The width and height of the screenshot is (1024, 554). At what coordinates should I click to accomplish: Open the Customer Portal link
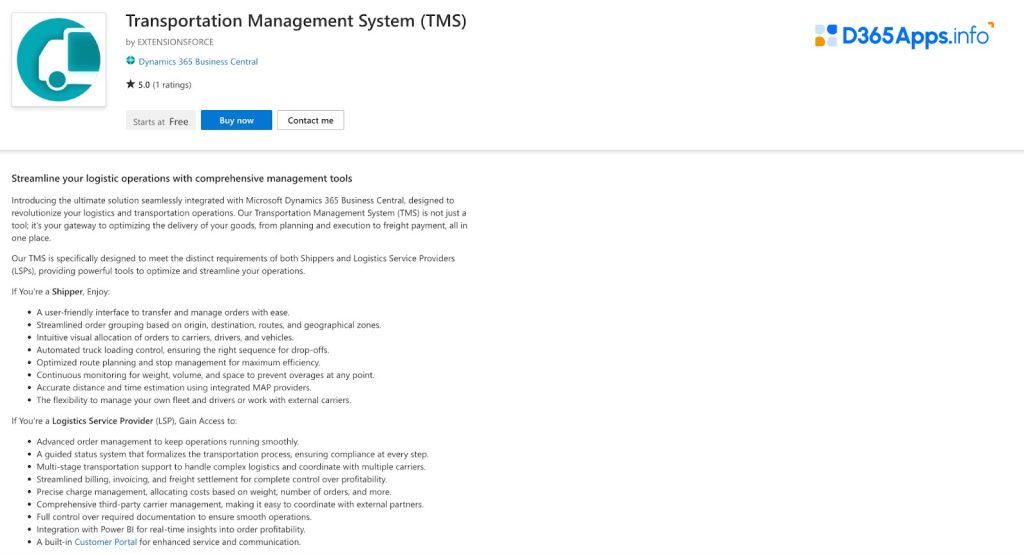pyautogui.click(x=106, y=542)
